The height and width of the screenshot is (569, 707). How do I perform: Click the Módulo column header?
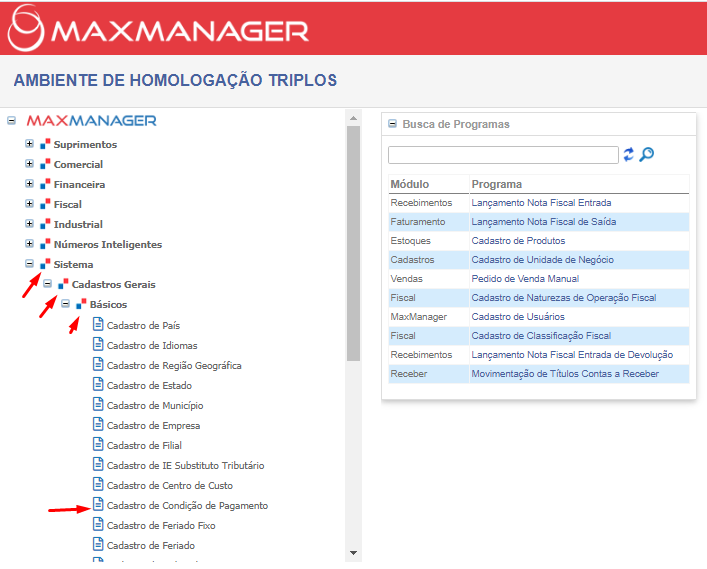tap(409, 184)
